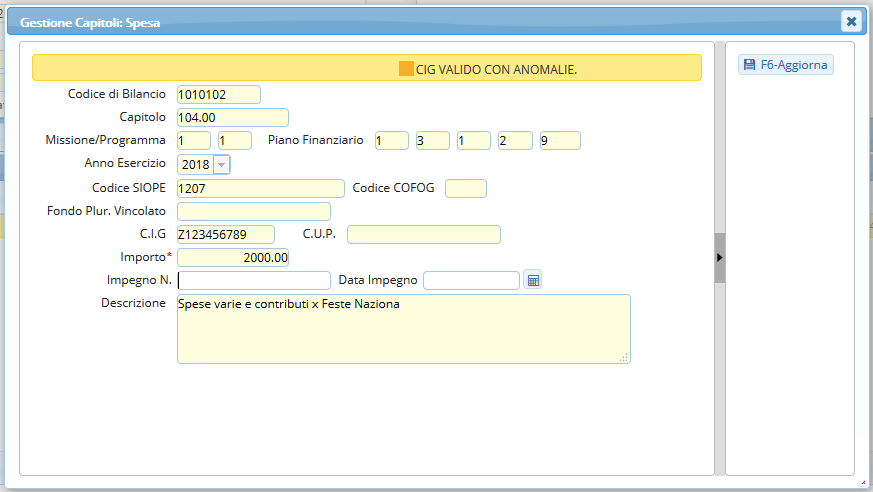Open the Data Impegno calendar picker
The image size is (873, 492).
coord(533,281)
